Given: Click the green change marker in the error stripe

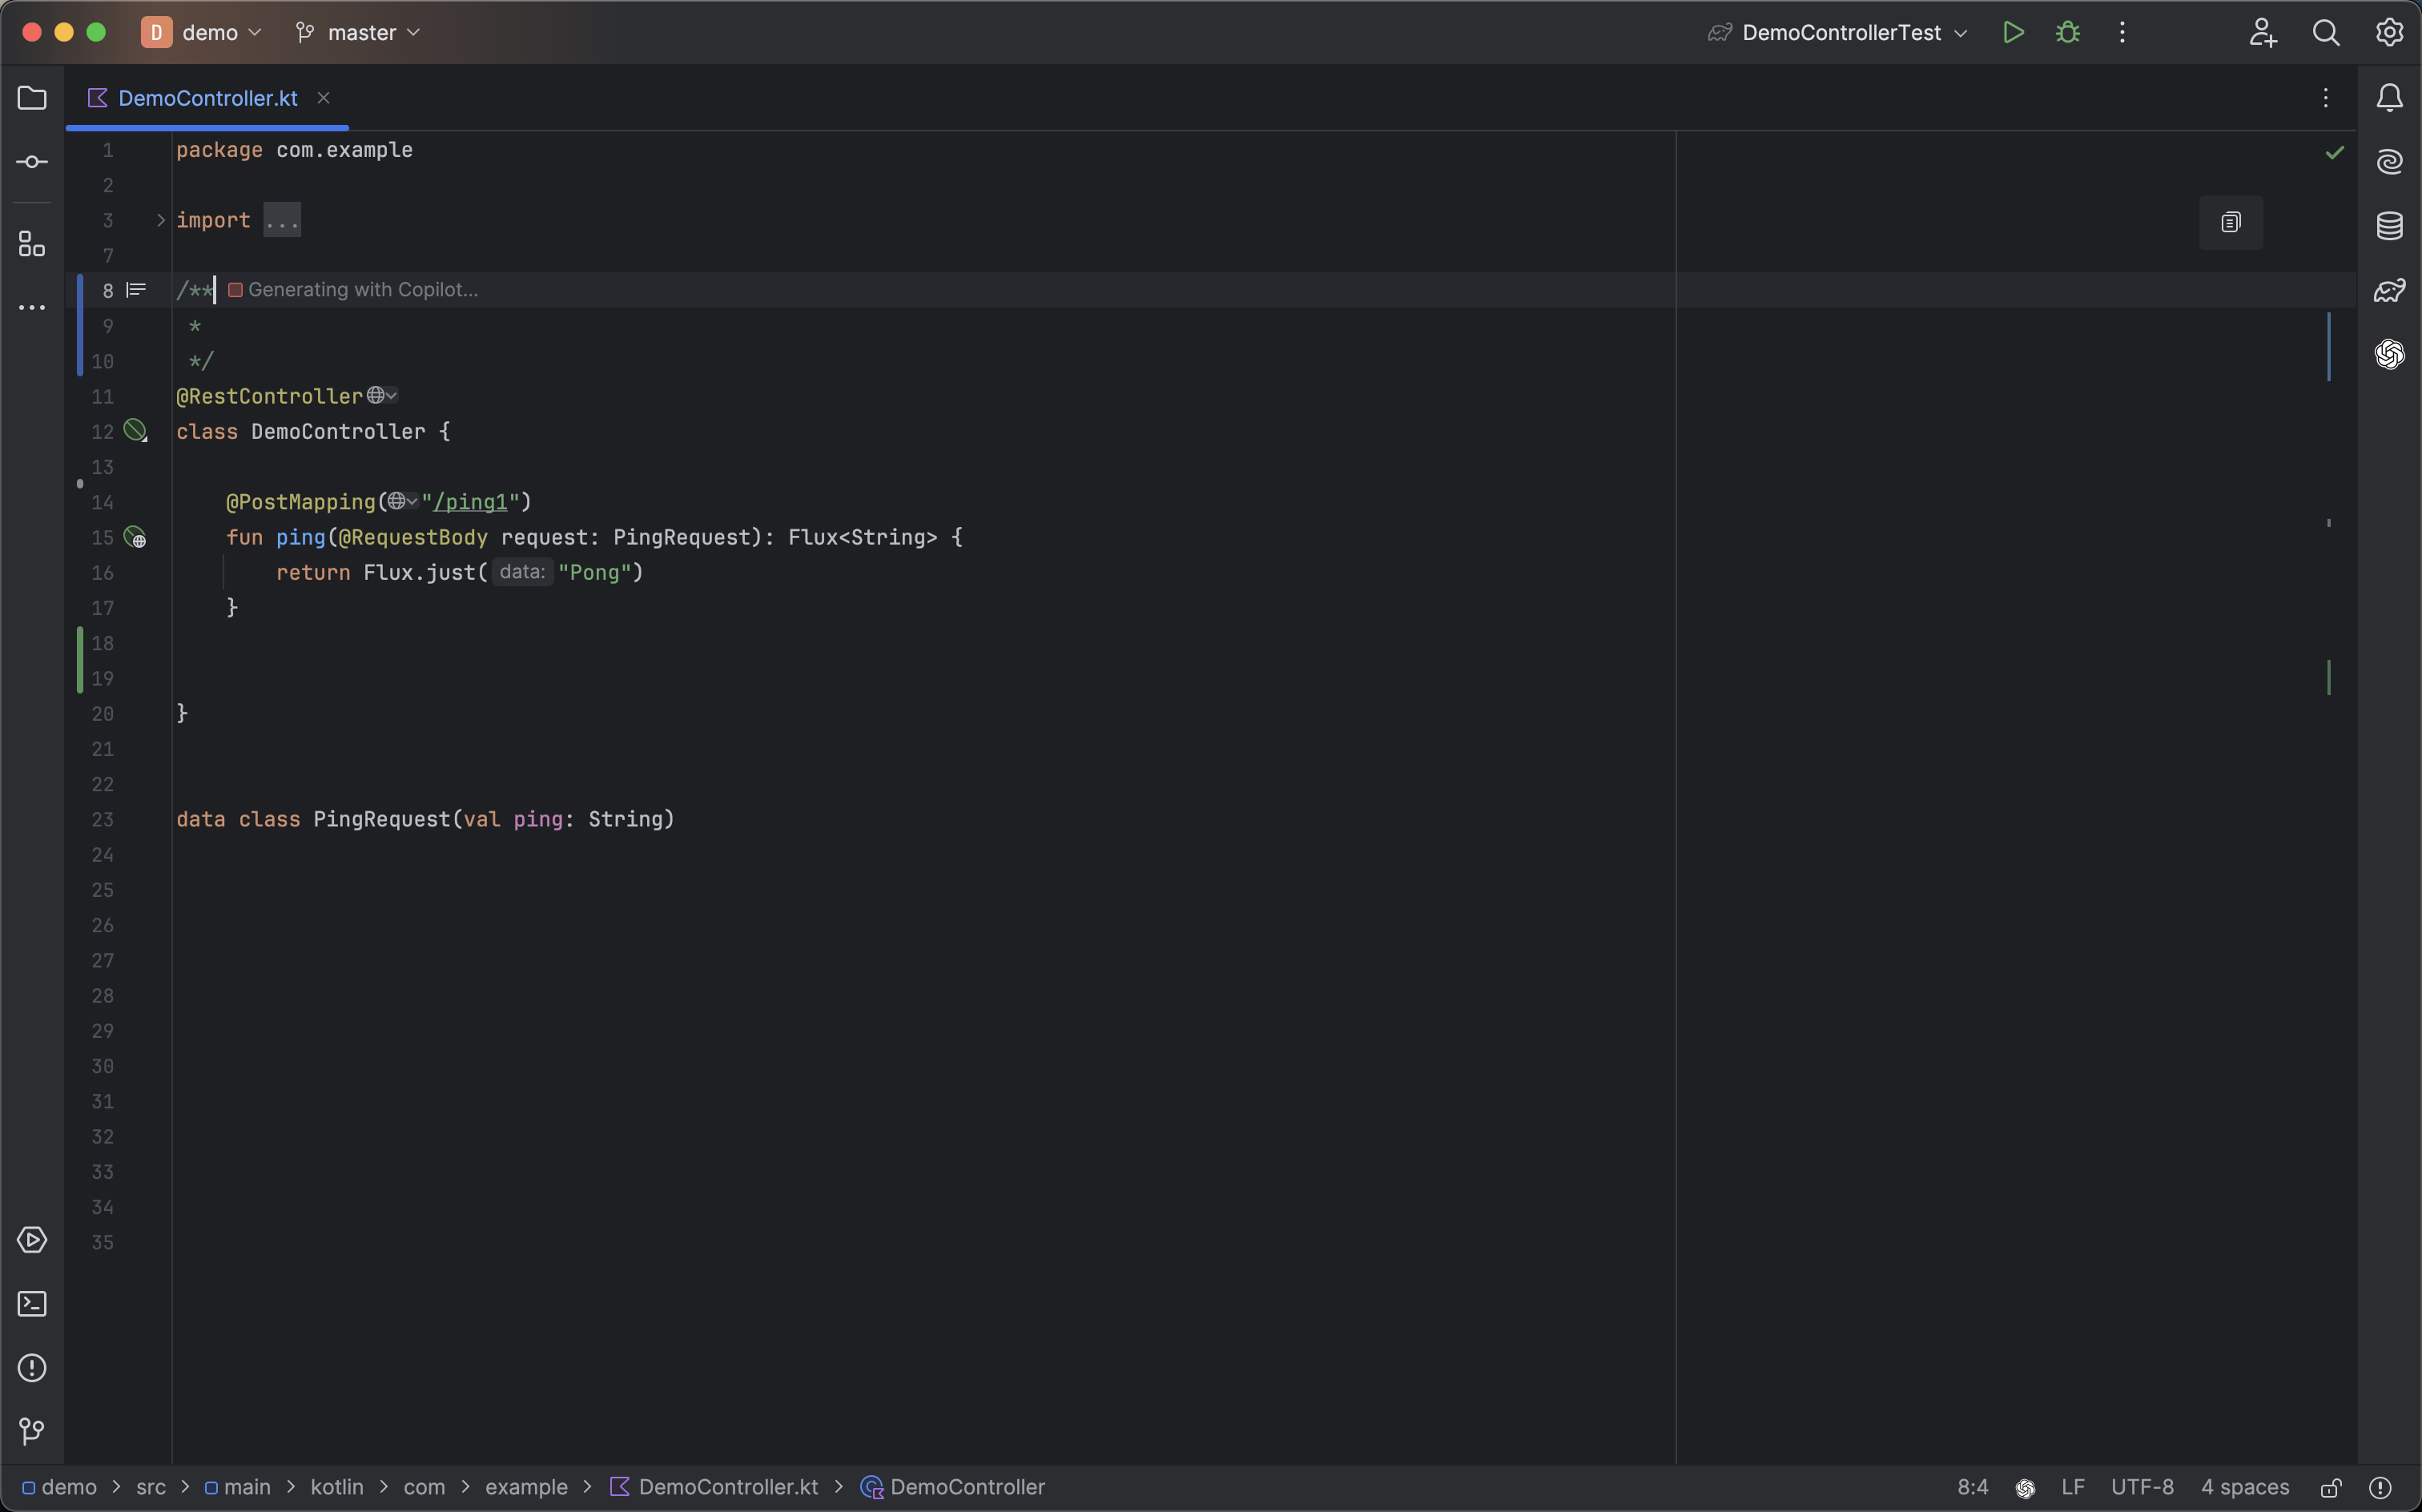Looking at the screenshot, I should click(x=2329, y=677).
